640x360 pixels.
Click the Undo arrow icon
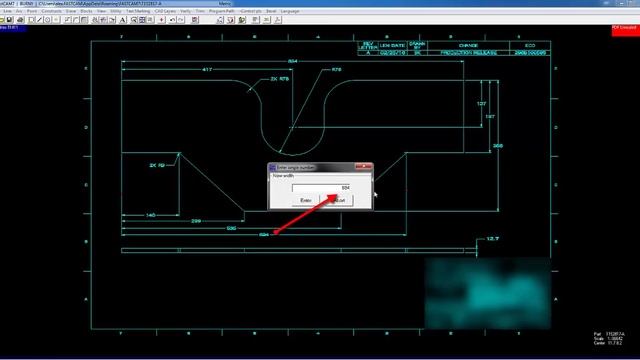tap(173, 20)
